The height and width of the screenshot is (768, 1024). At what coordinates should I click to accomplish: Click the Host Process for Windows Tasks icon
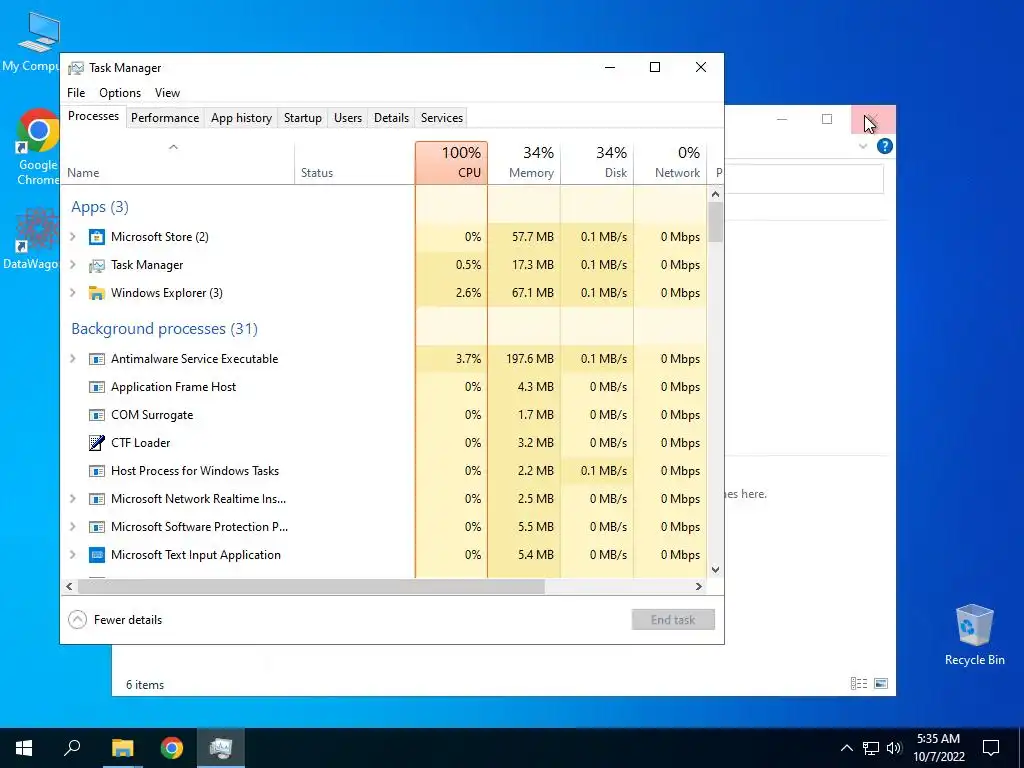(x=97, y=471)
